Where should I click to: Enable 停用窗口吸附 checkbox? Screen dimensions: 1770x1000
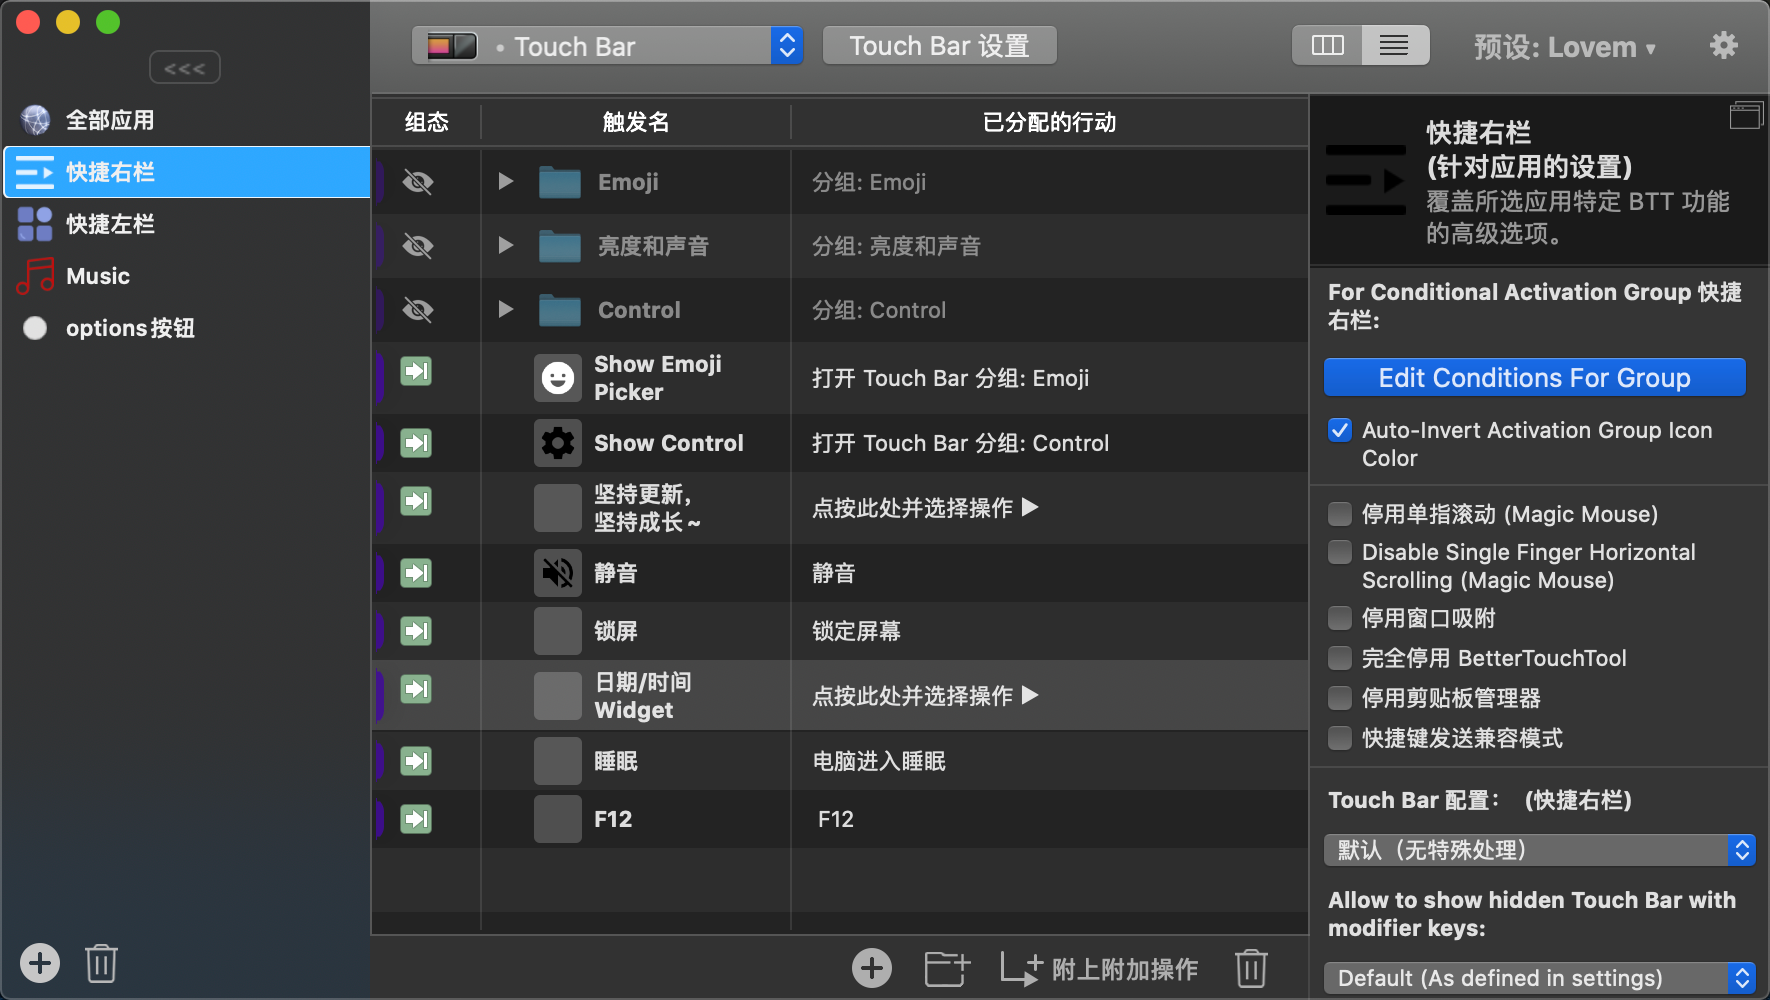(1340, 618)
